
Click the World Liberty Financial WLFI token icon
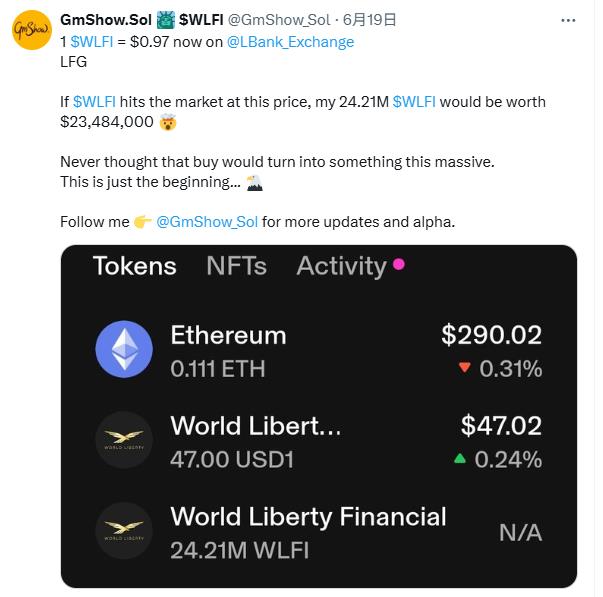click(124, 530)
